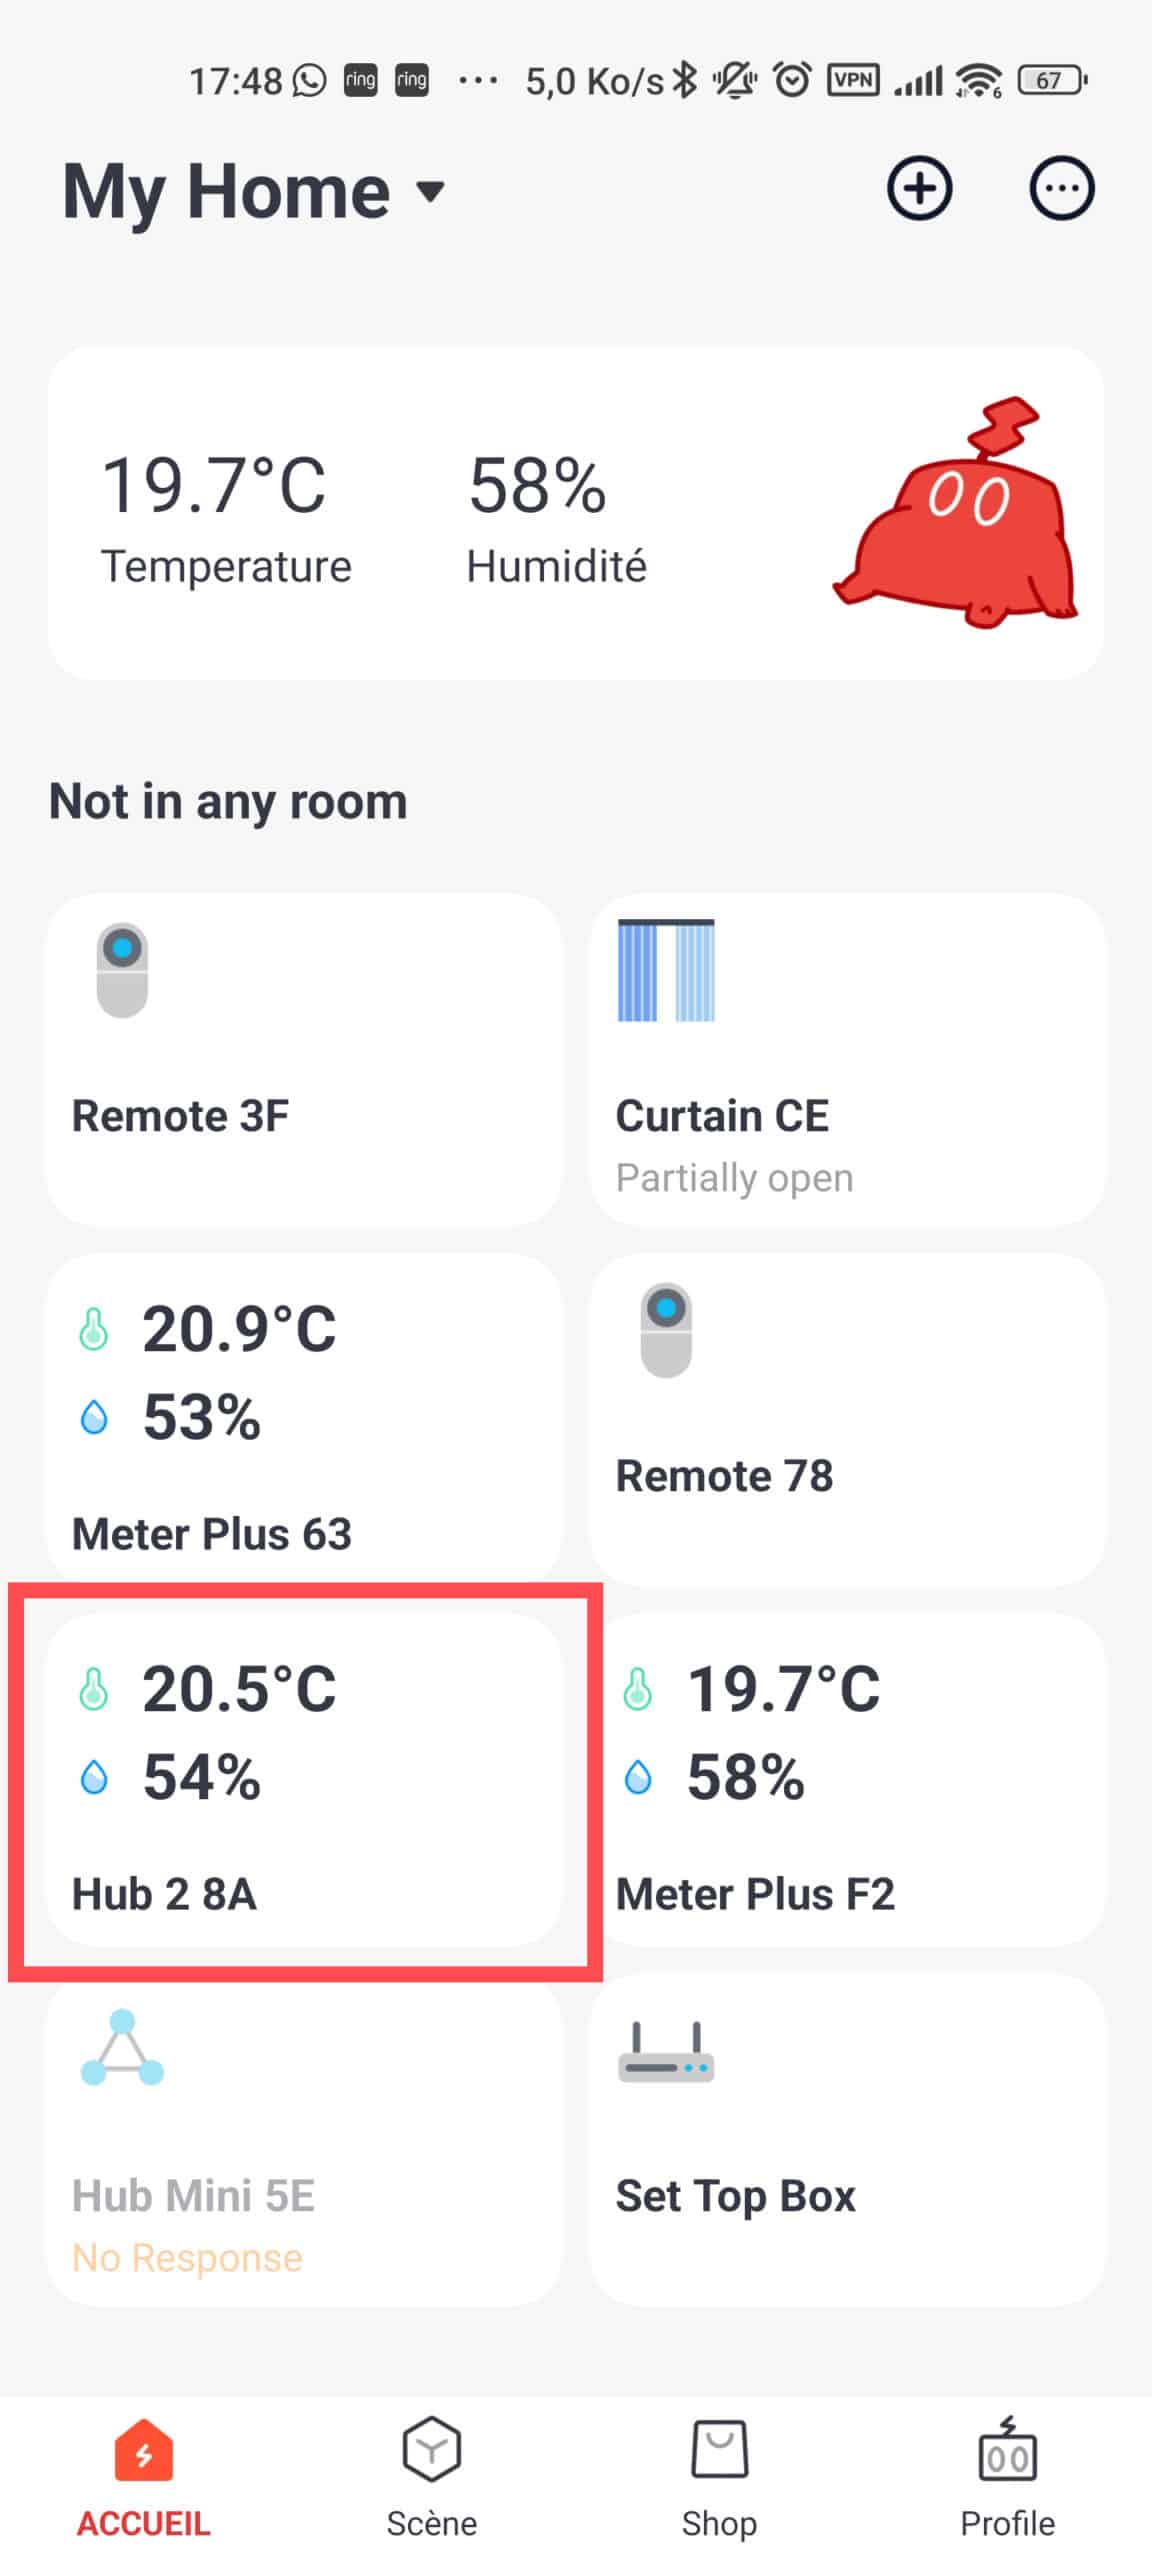Tap the Curtain CE Partially open status

(x=734, y=1178)
